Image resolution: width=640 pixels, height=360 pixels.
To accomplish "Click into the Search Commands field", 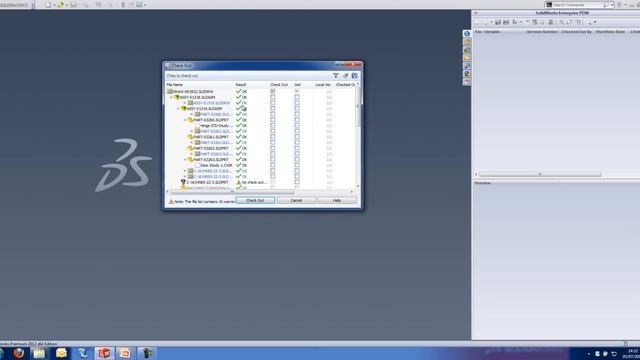I will [577, 5].
